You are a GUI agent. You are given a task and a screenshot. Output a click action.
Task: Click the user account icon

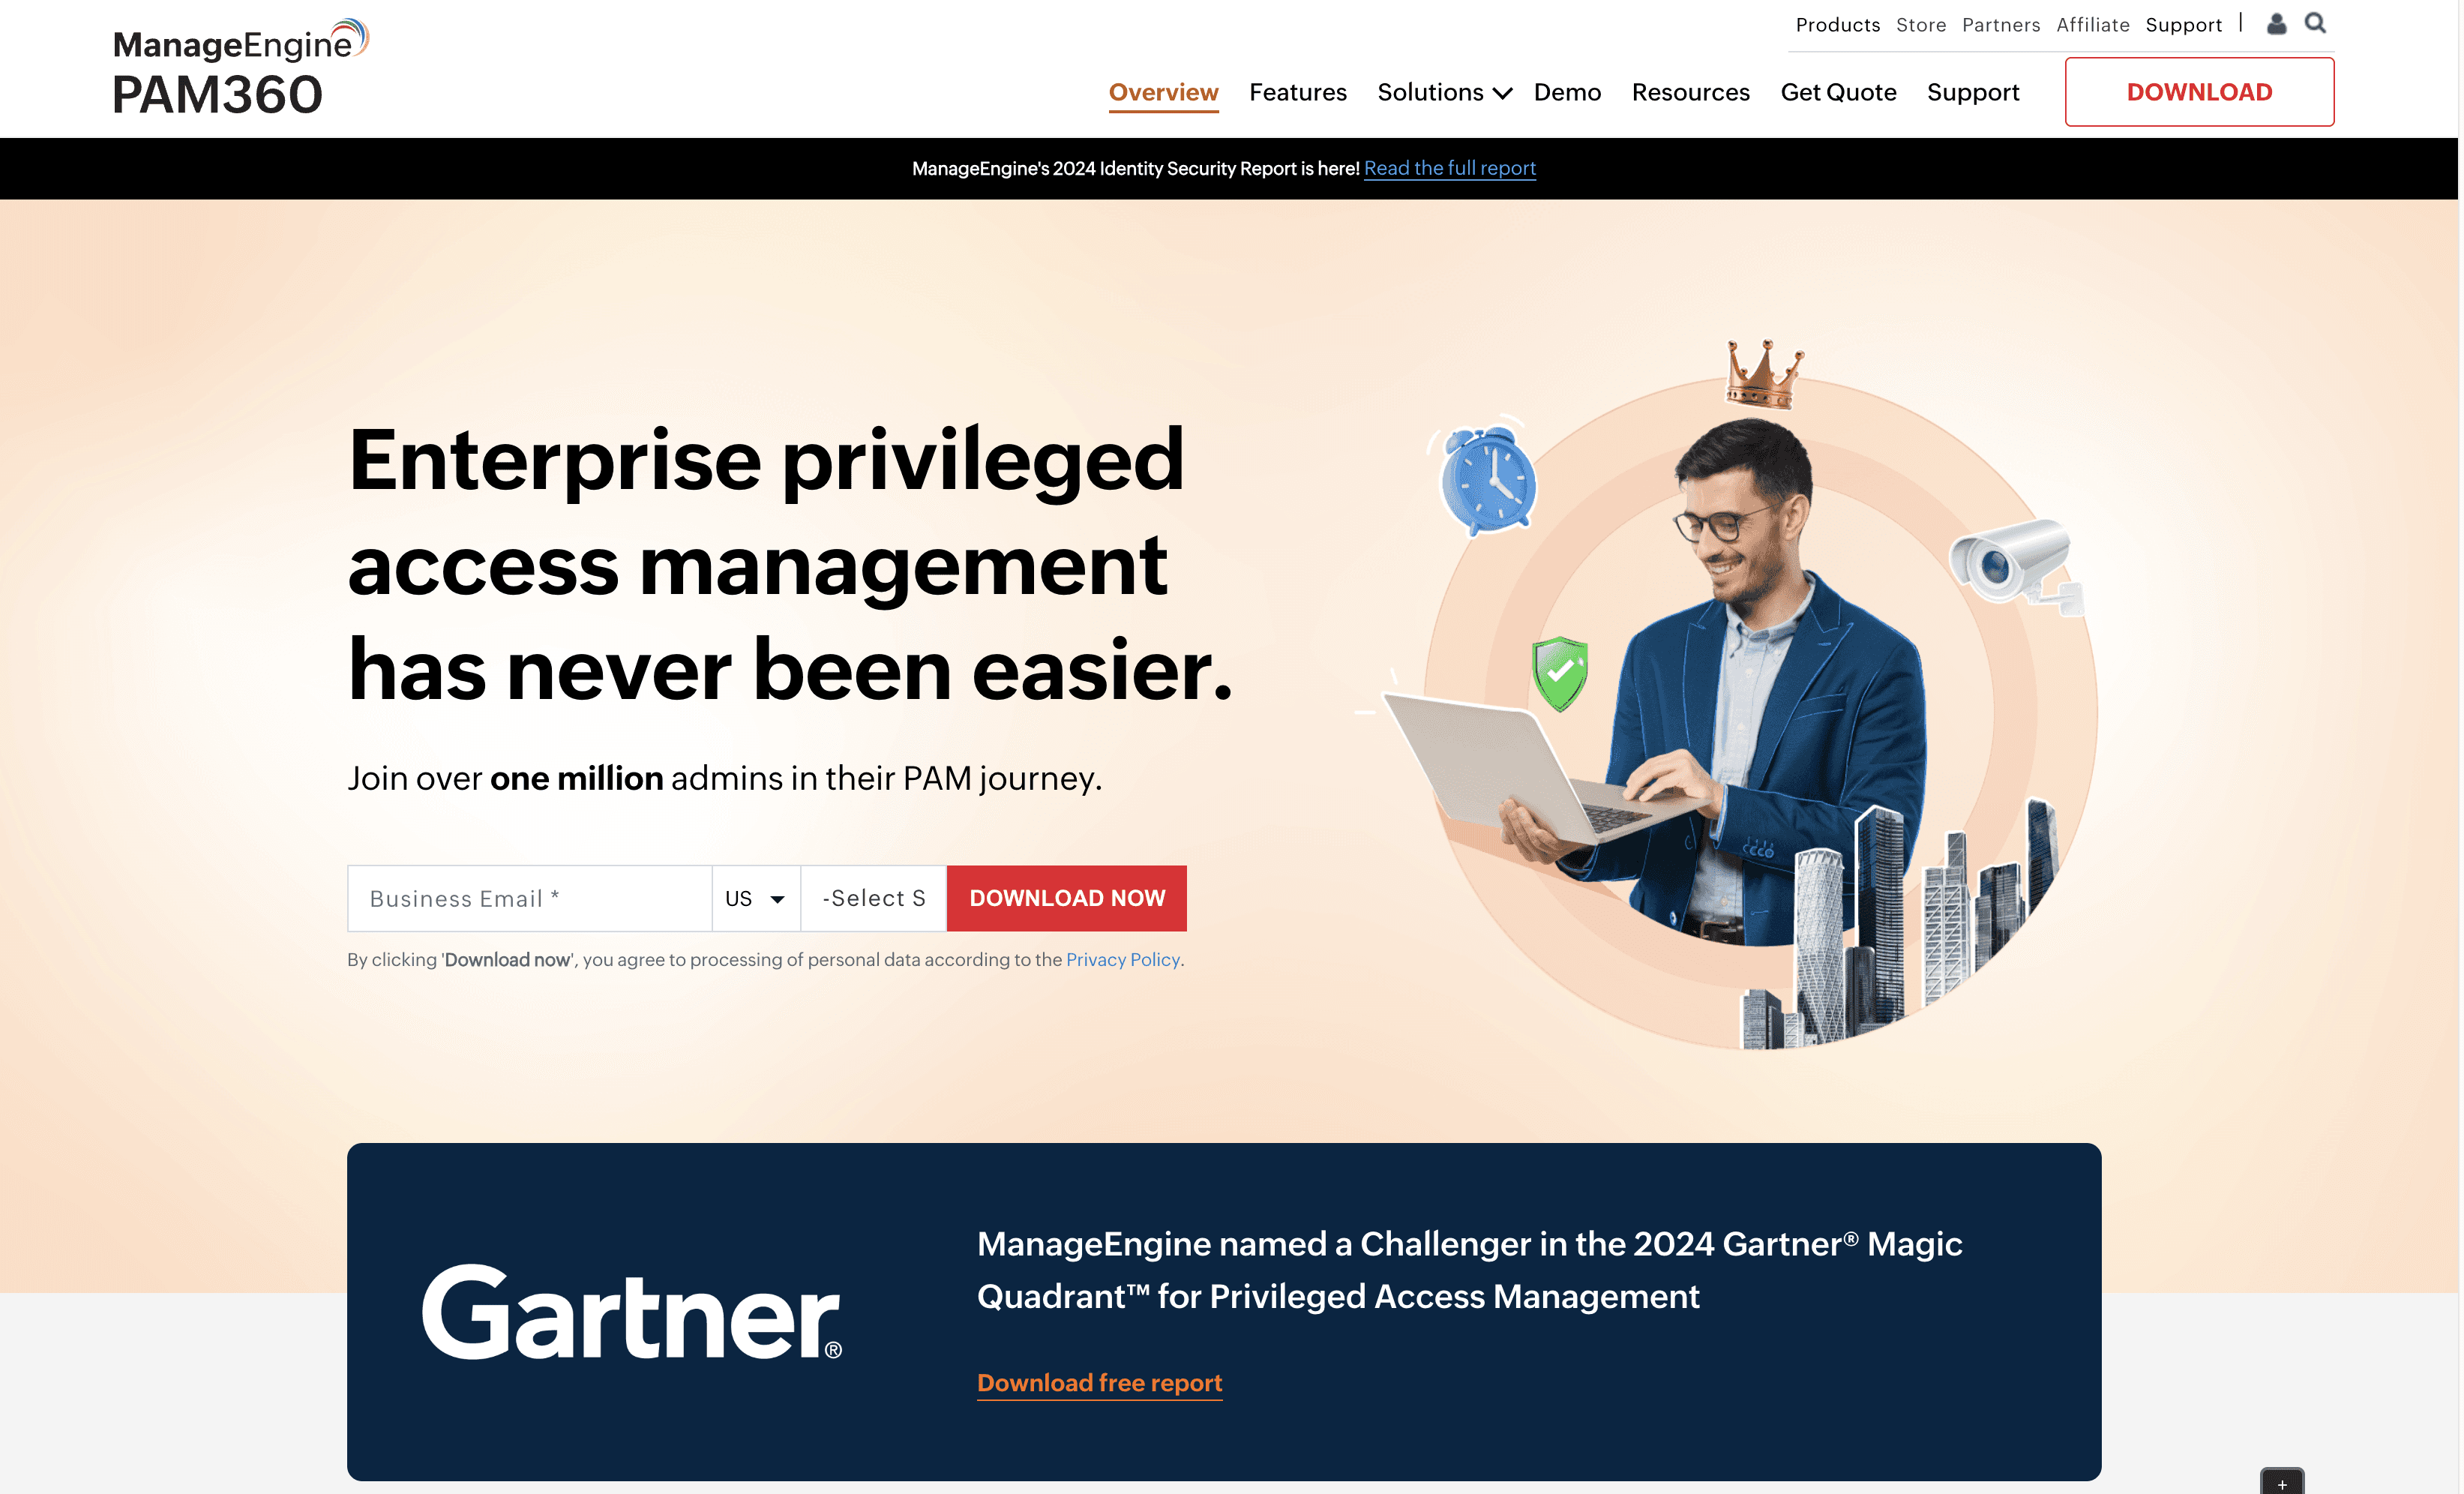pos(2276,23)
